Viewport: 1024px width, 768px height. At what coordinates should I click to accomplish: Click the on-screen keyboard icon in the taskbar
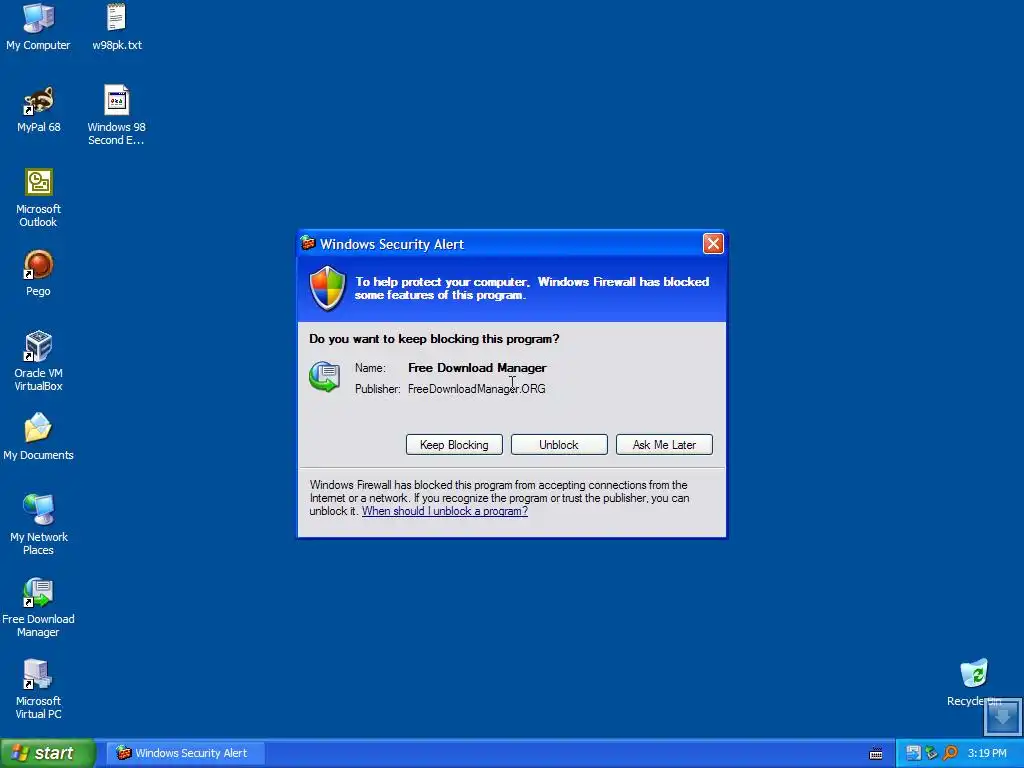coord(876,754)
